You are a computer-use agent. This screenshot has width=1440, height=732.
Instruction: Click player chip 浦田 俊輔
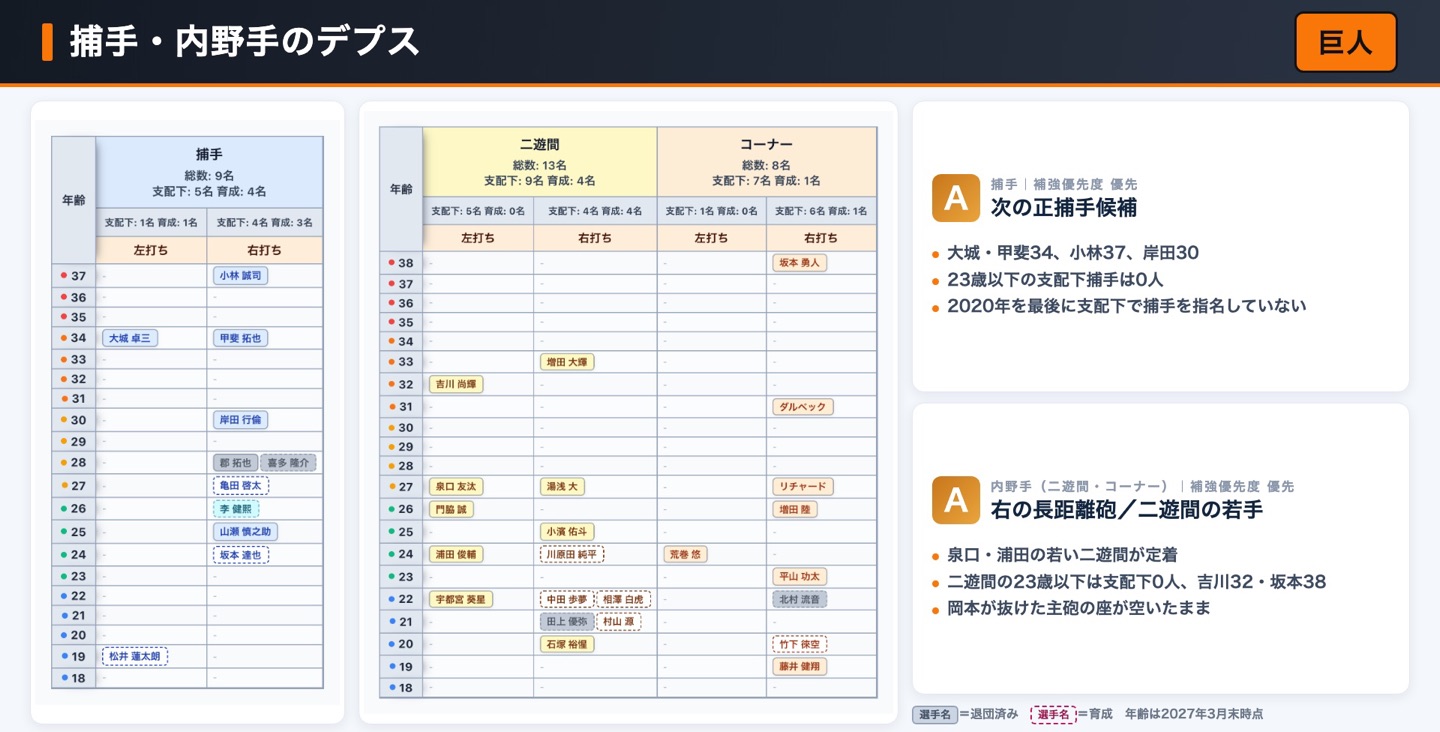click(456, 554)
